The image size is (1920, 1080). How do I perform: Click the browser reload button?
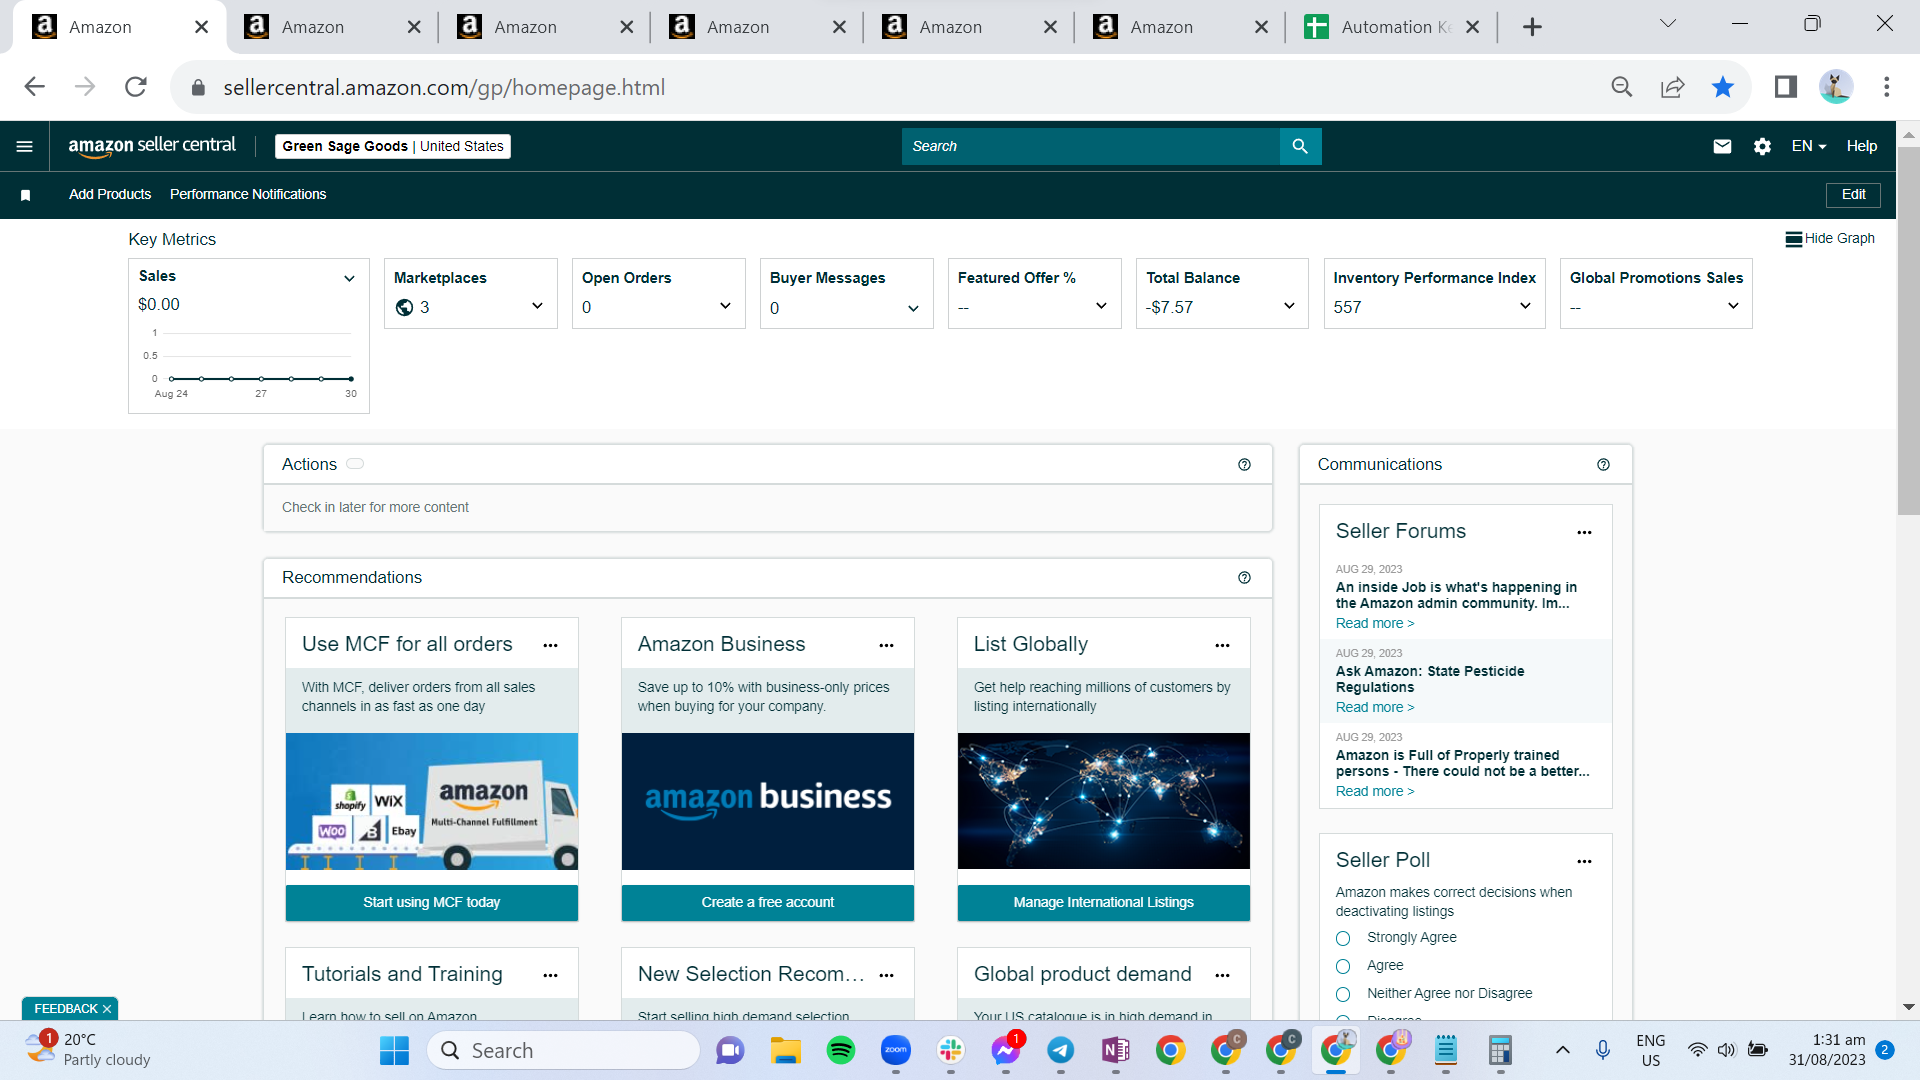click(136, 87)
